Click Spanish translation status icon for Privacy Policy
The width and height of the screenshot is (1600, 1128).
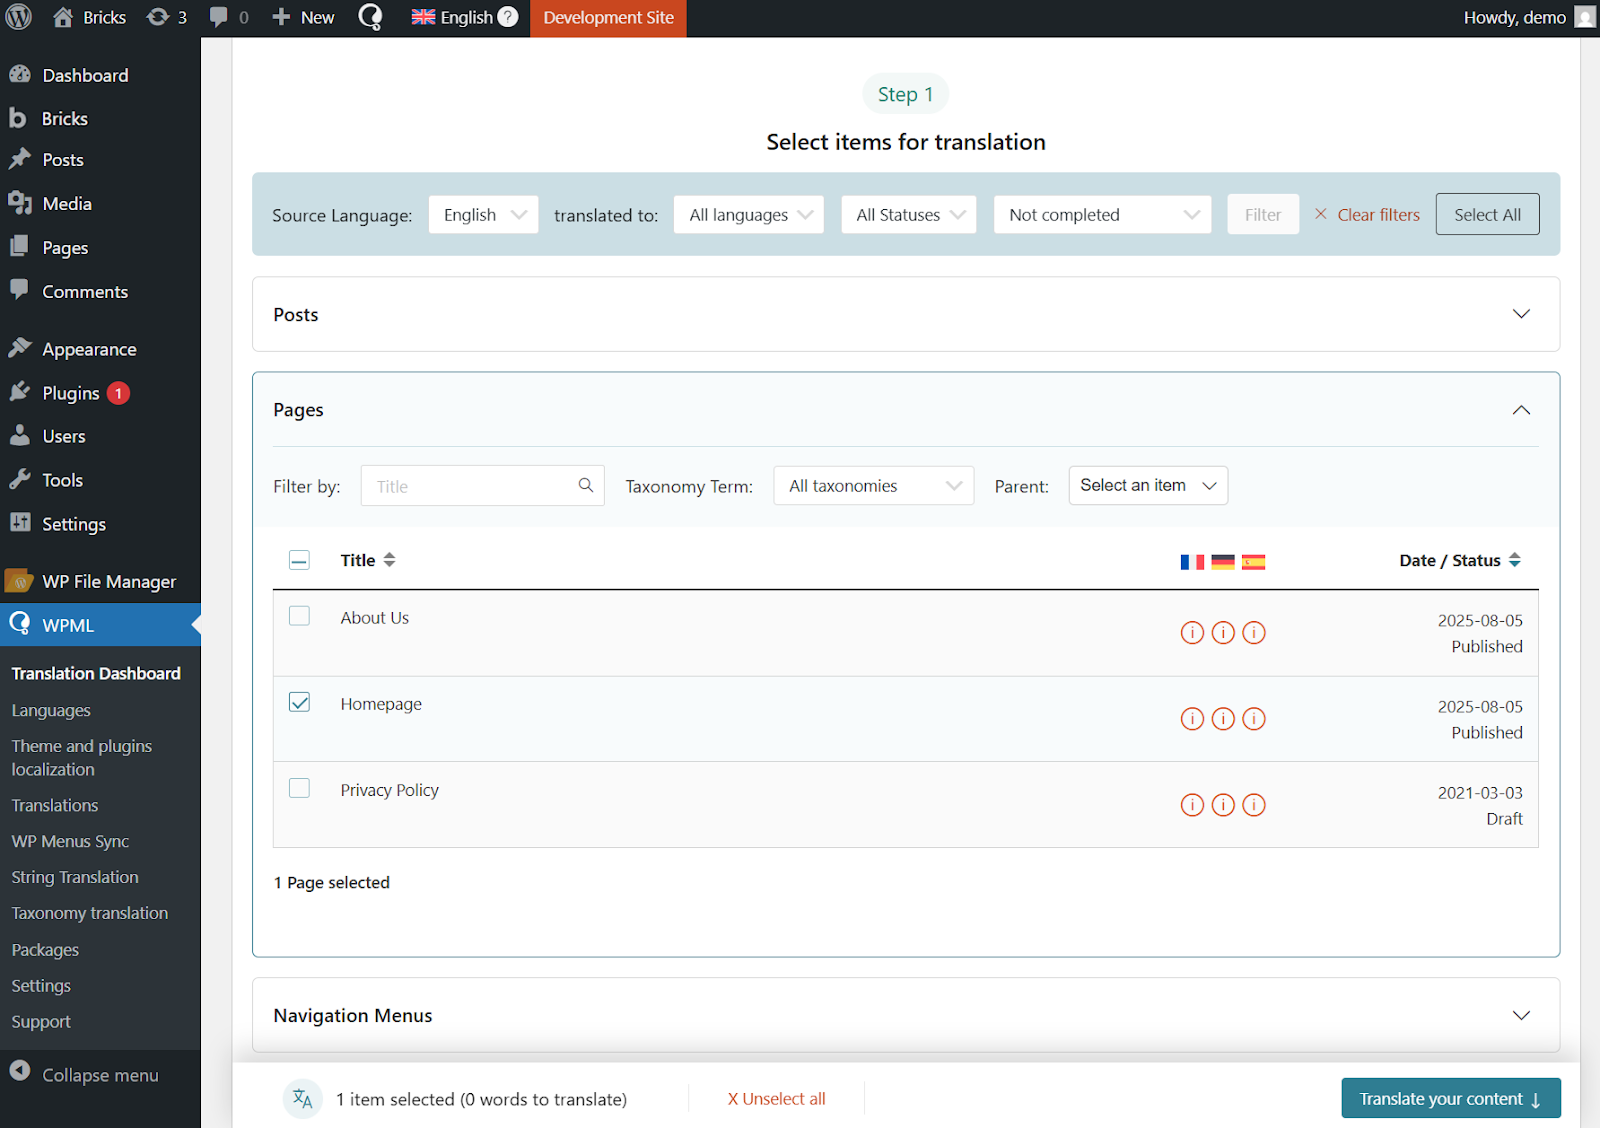pyautogui.click(x=1254, y=805)
